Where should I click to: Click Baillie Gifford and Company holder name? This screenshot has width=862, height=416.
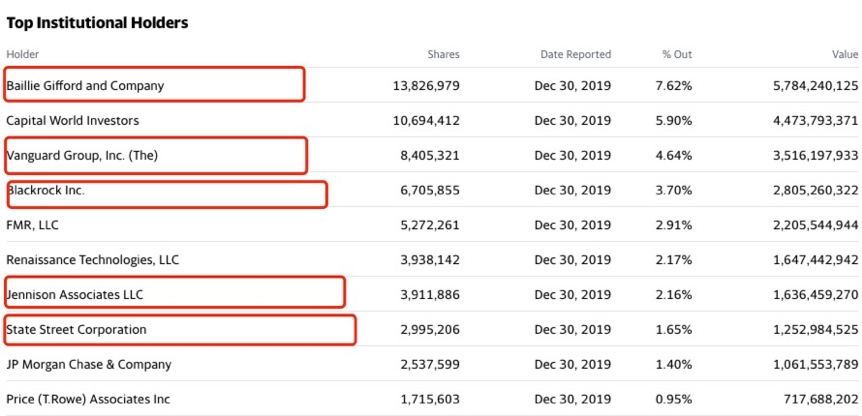tap(85, 86)
